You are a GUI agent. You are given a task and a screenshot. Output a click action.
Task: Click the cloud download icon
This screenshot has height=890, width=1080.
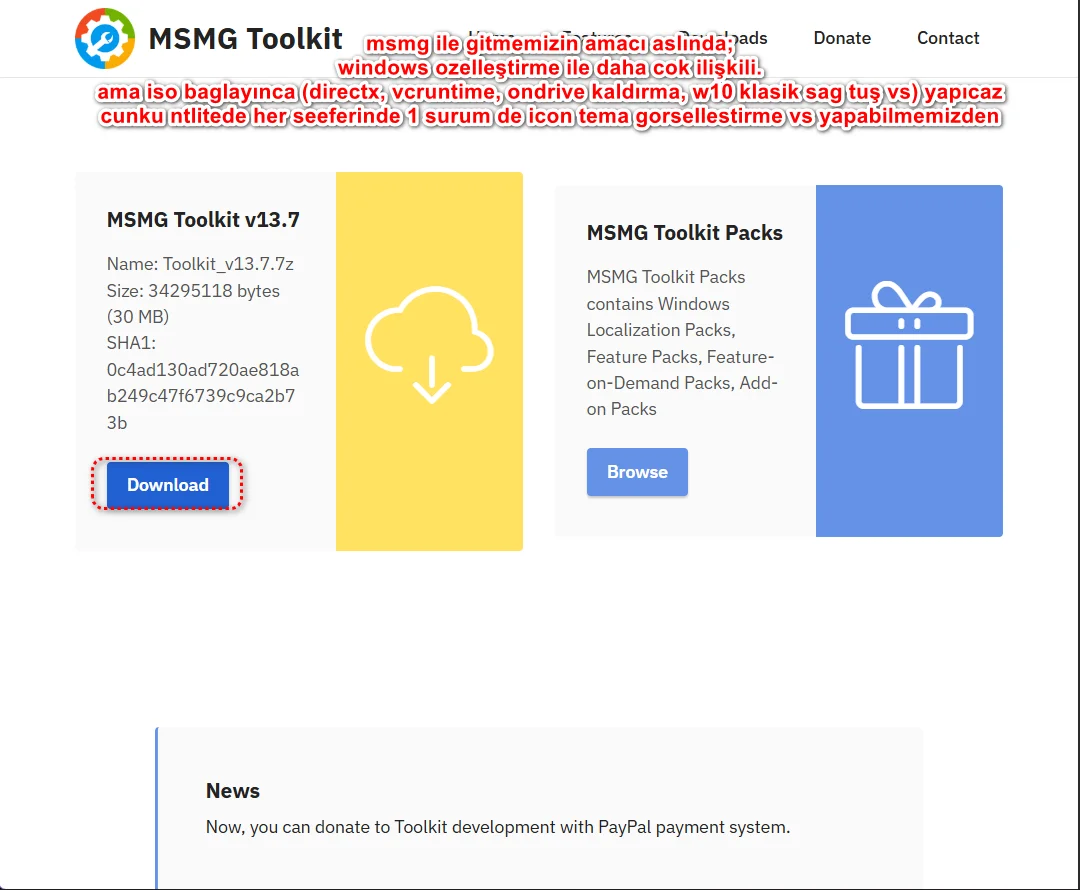pos(429,344)
